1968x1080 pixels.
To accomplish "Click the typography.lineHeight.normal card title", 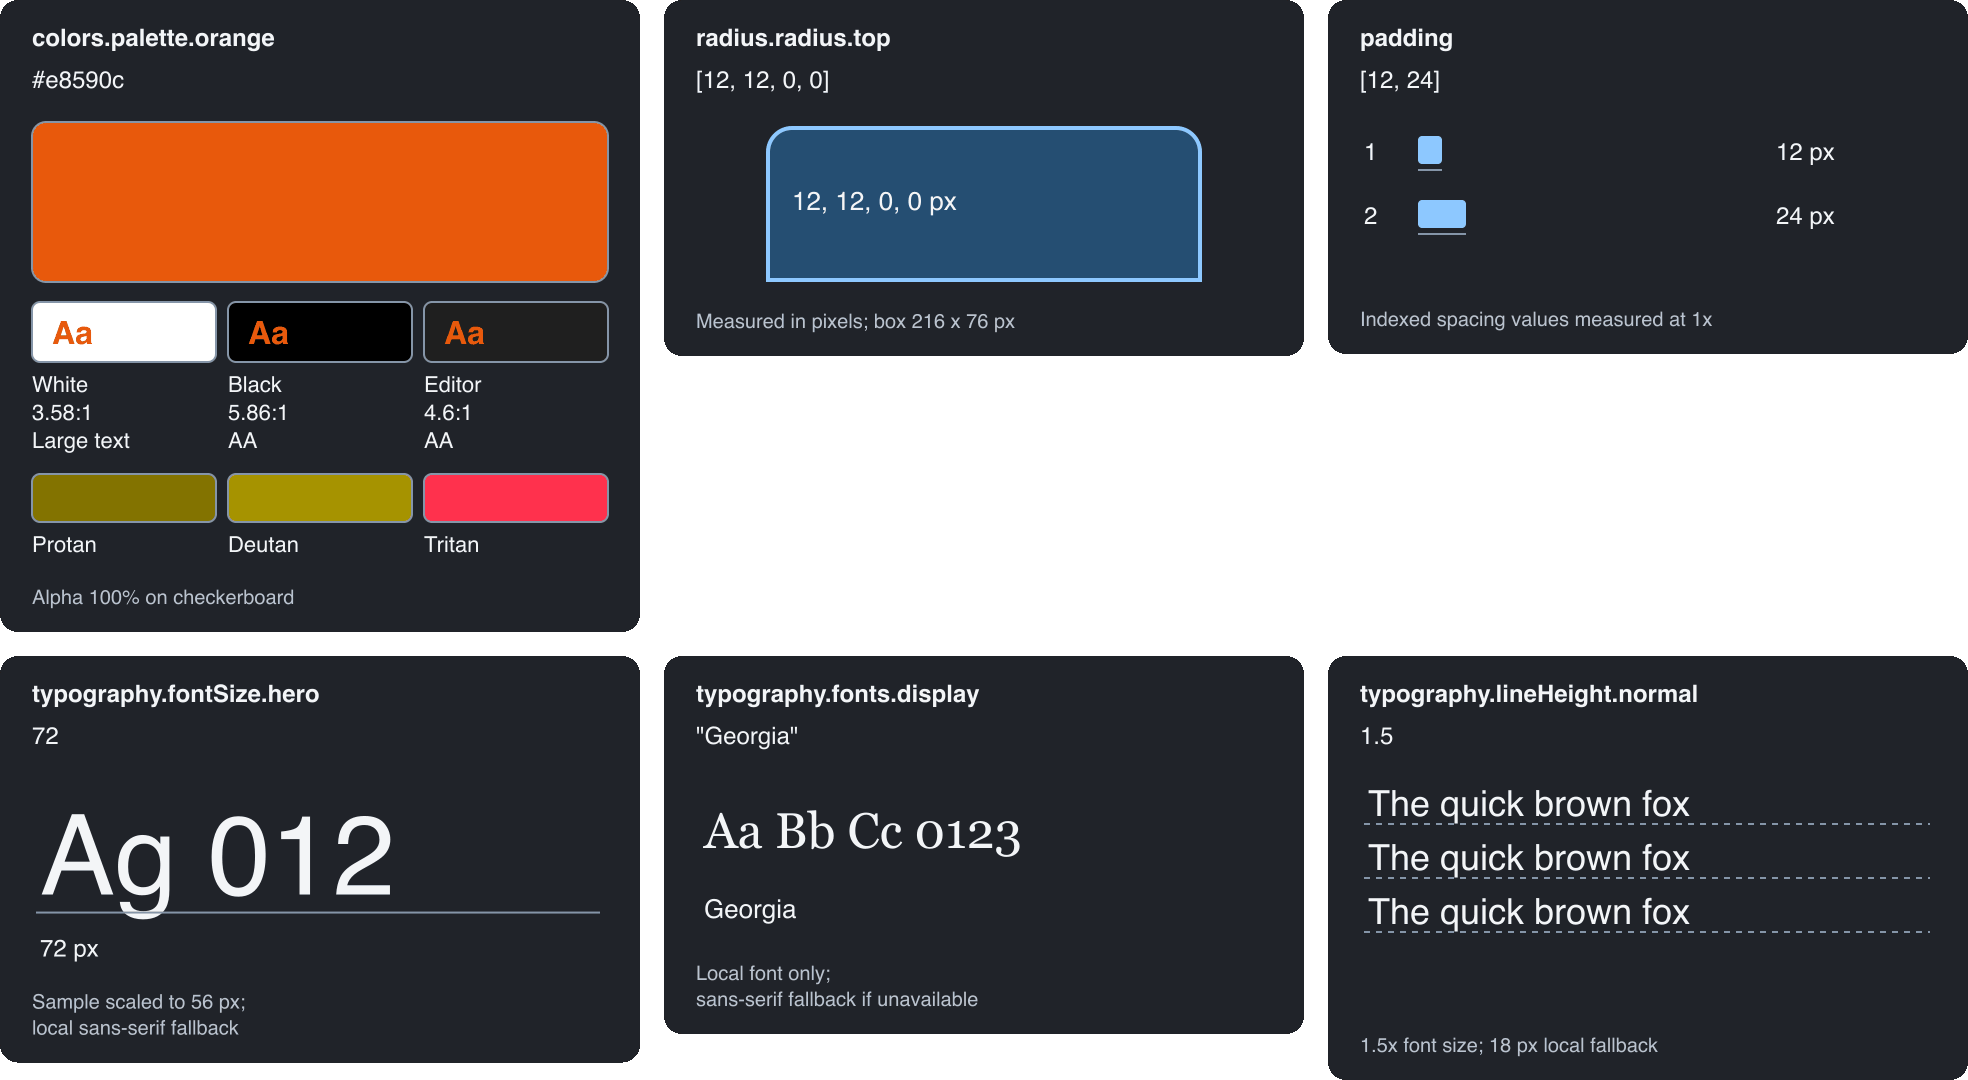I will (1529, 694).
